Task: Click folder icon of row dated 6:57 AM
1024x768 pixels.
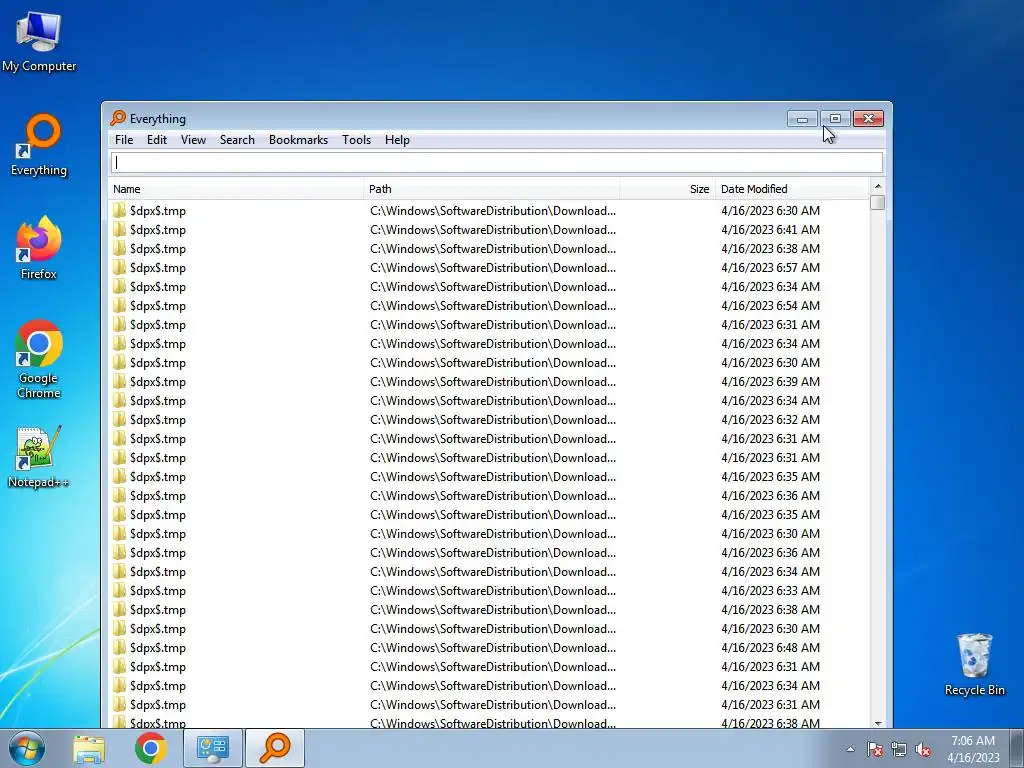Action: pyautogui.click(x=120, y=268)
